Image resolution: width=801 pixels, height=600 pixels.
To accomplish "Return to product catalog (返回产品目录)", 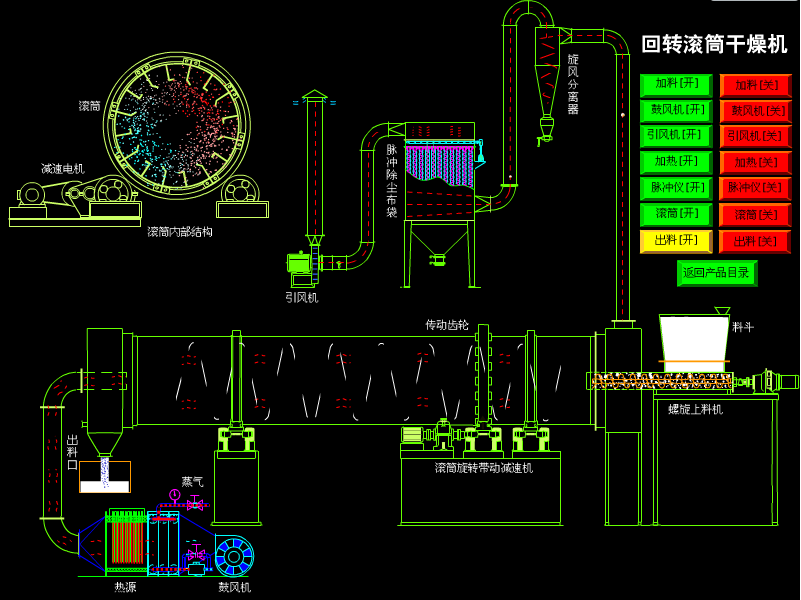I will click(716, 273).
